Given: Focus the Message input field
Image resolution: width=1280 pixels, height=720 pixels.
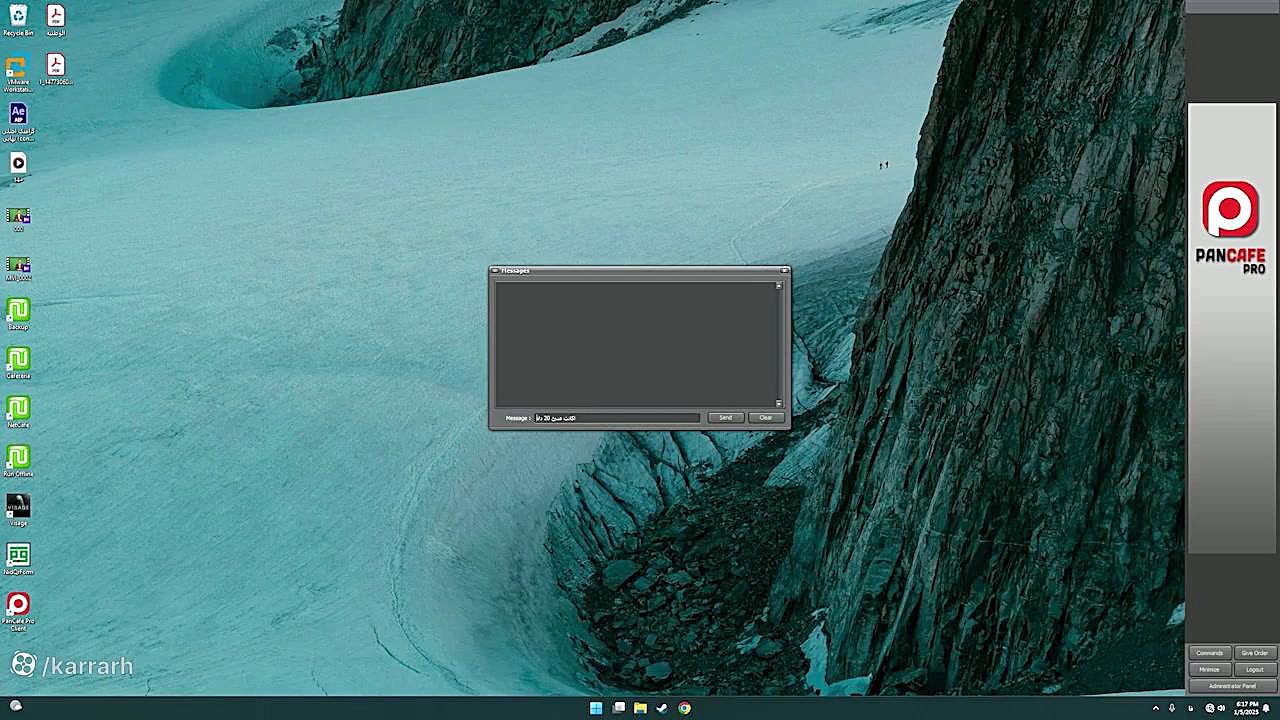Looking at the screenshot, I should point(617,417).
